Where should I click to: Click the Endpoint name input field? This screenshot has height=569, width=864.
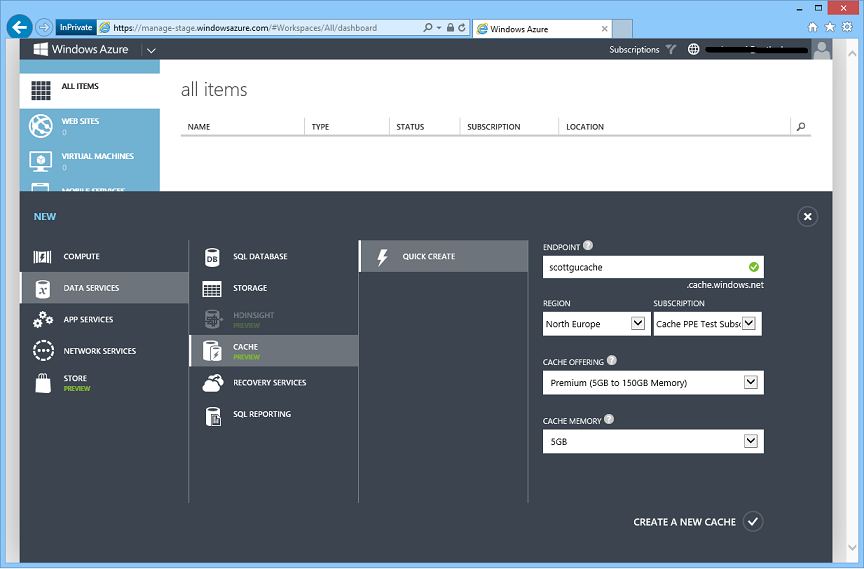[653, 267]
